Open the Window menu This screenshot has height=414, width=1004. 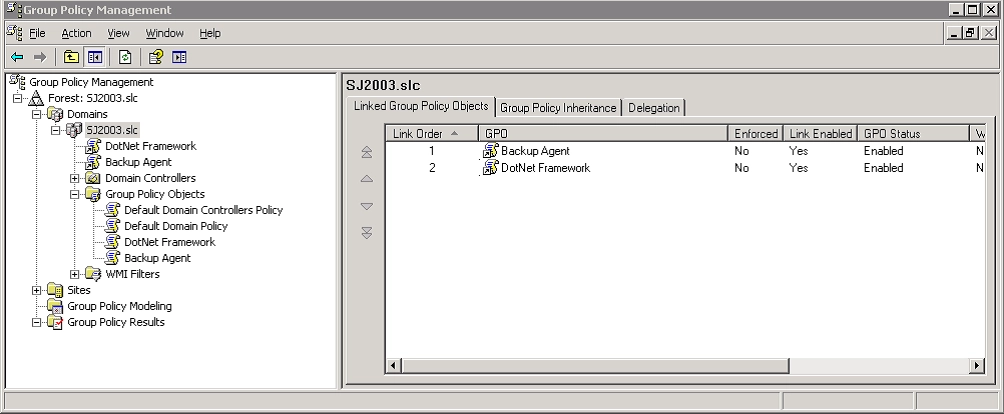coord(165,33)
